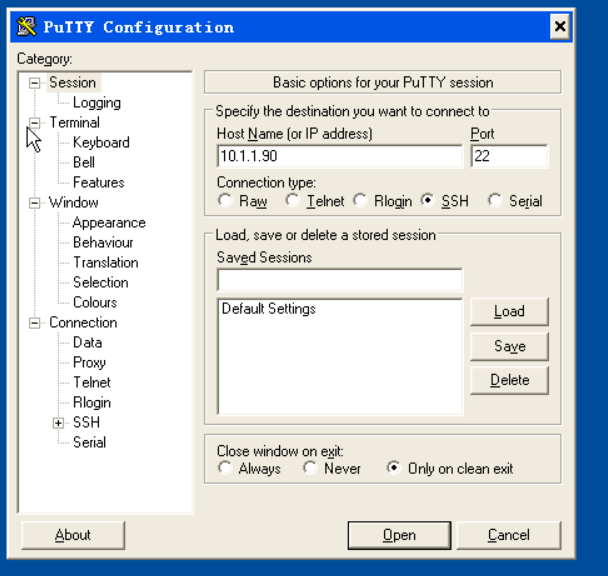
Task: Open the Keyboard settings category
Action: 101,143
